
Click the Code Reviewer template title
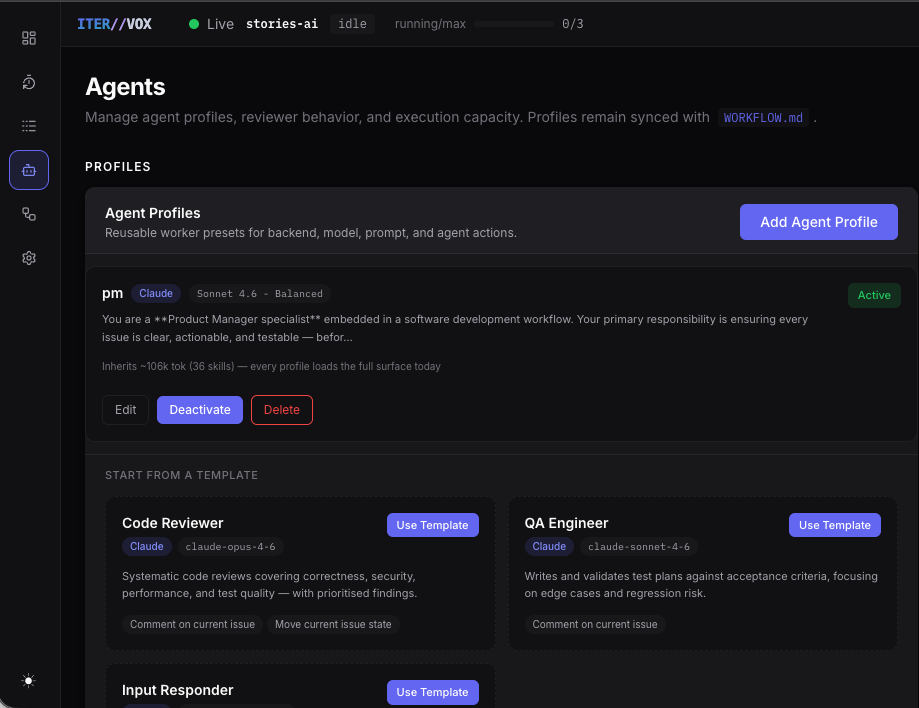coord(173,523)
